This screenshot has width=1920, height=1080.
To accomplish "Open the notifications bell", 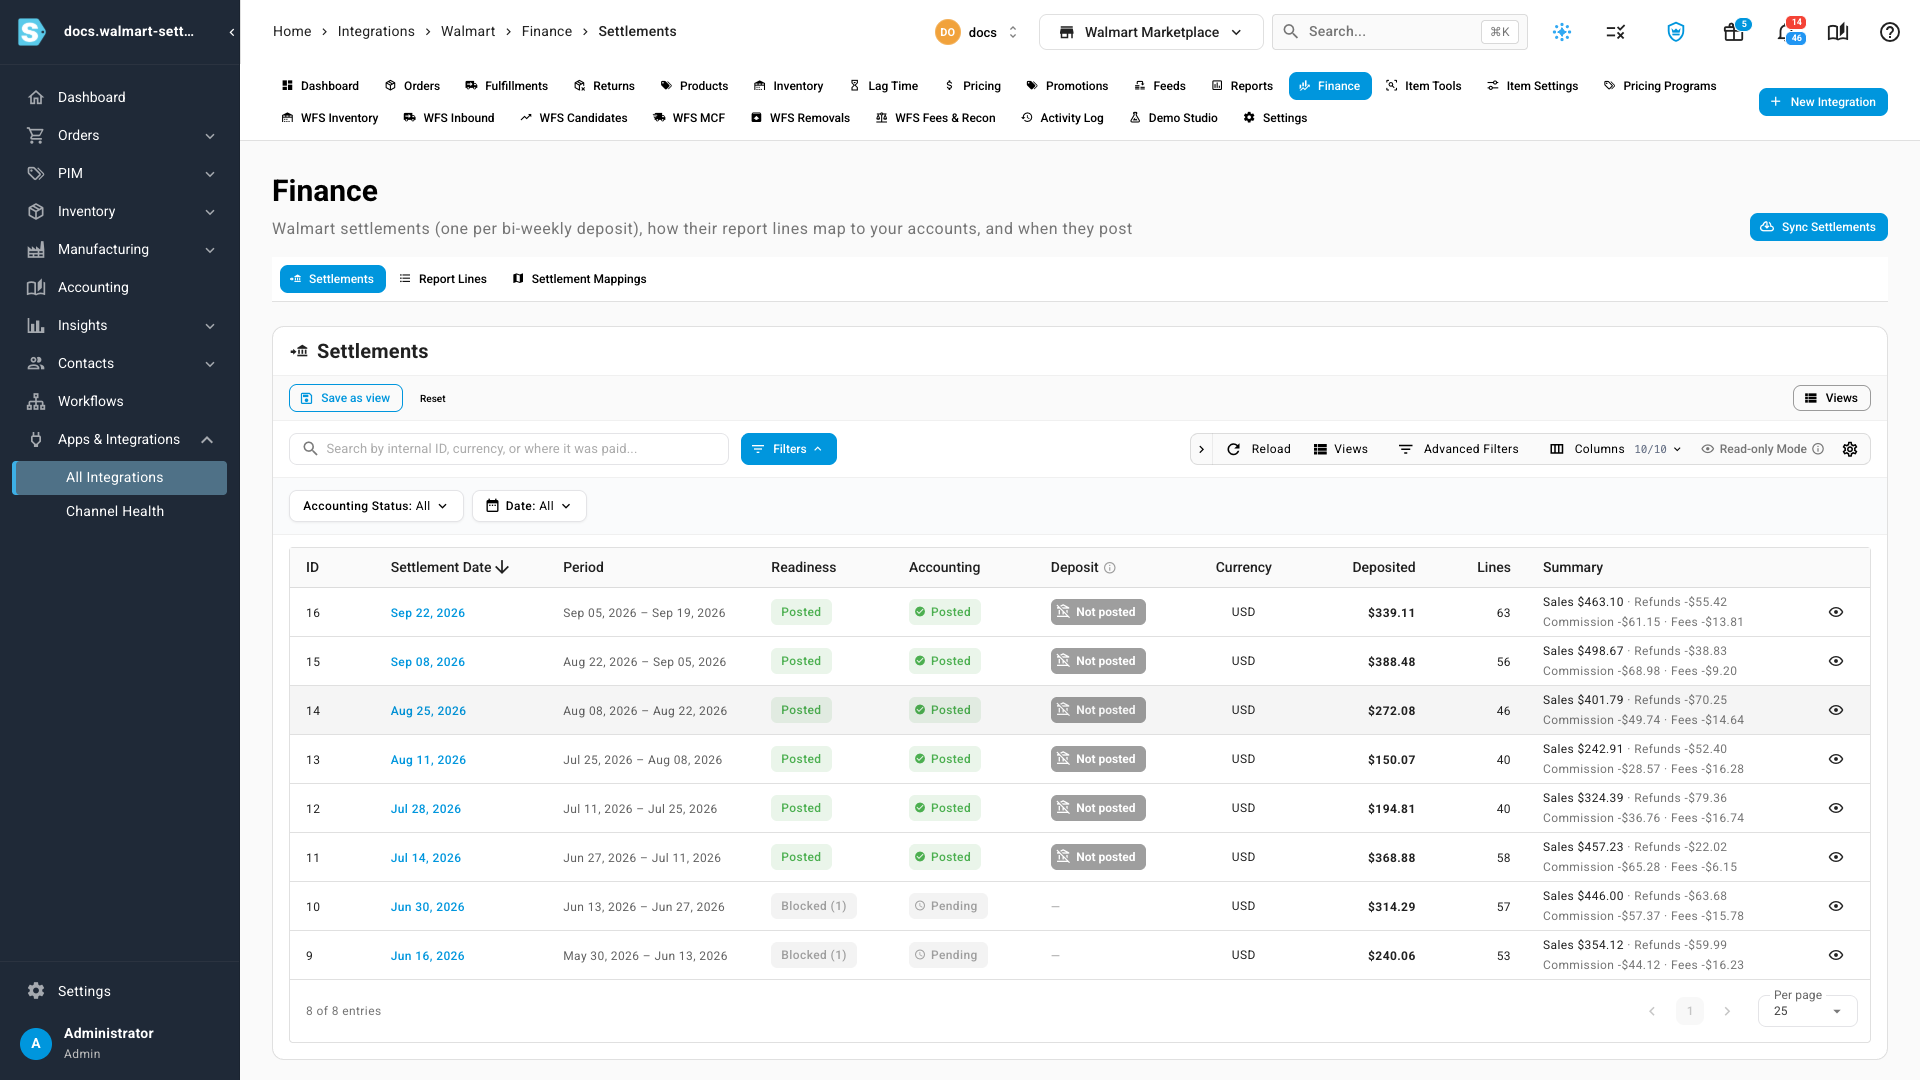I will (x=1785, y=32).
